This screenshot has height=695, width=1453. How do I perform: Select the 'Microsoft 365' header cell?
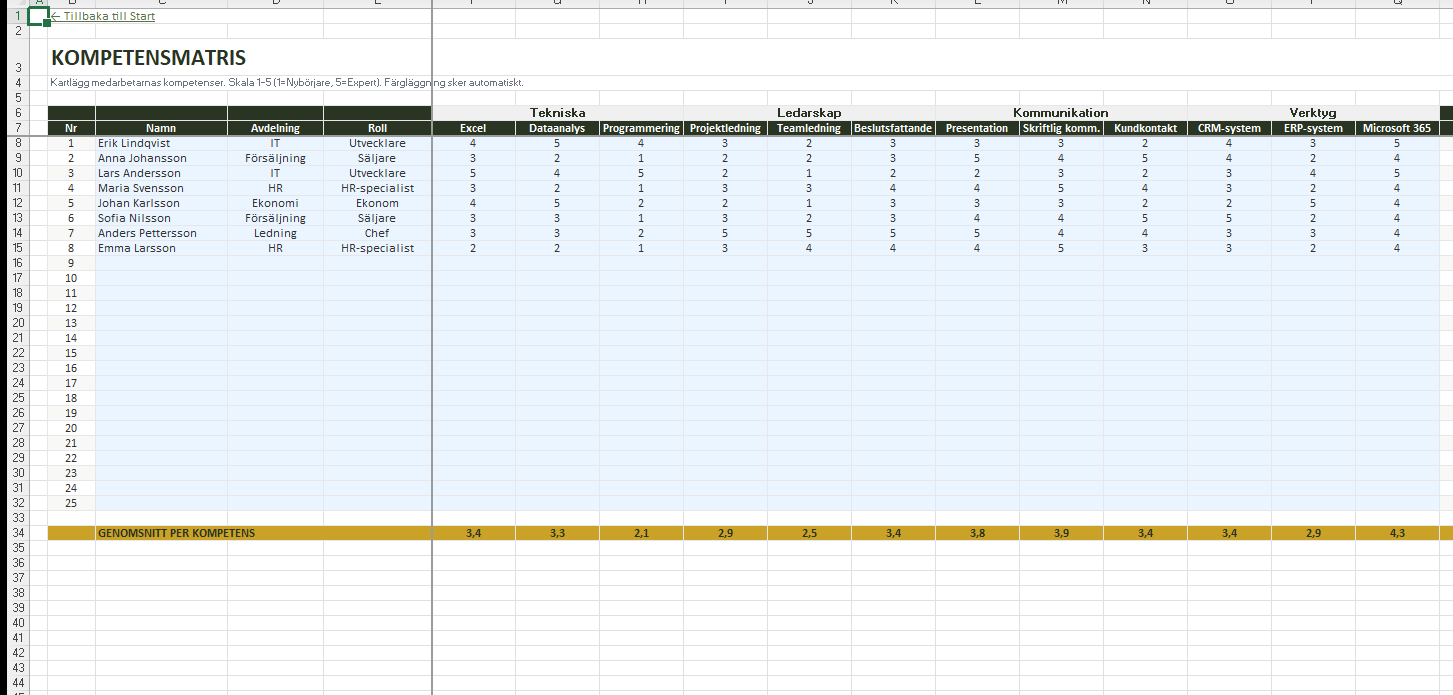coord(1397,128)
